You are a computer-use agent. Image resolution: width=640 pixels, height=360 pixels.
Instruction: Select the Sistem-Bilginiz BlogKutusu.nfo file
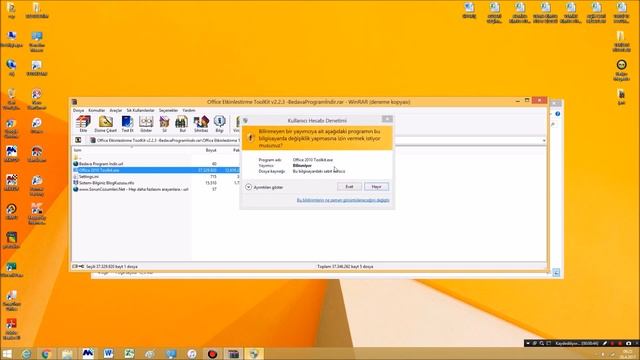click(x=104, y=183)
